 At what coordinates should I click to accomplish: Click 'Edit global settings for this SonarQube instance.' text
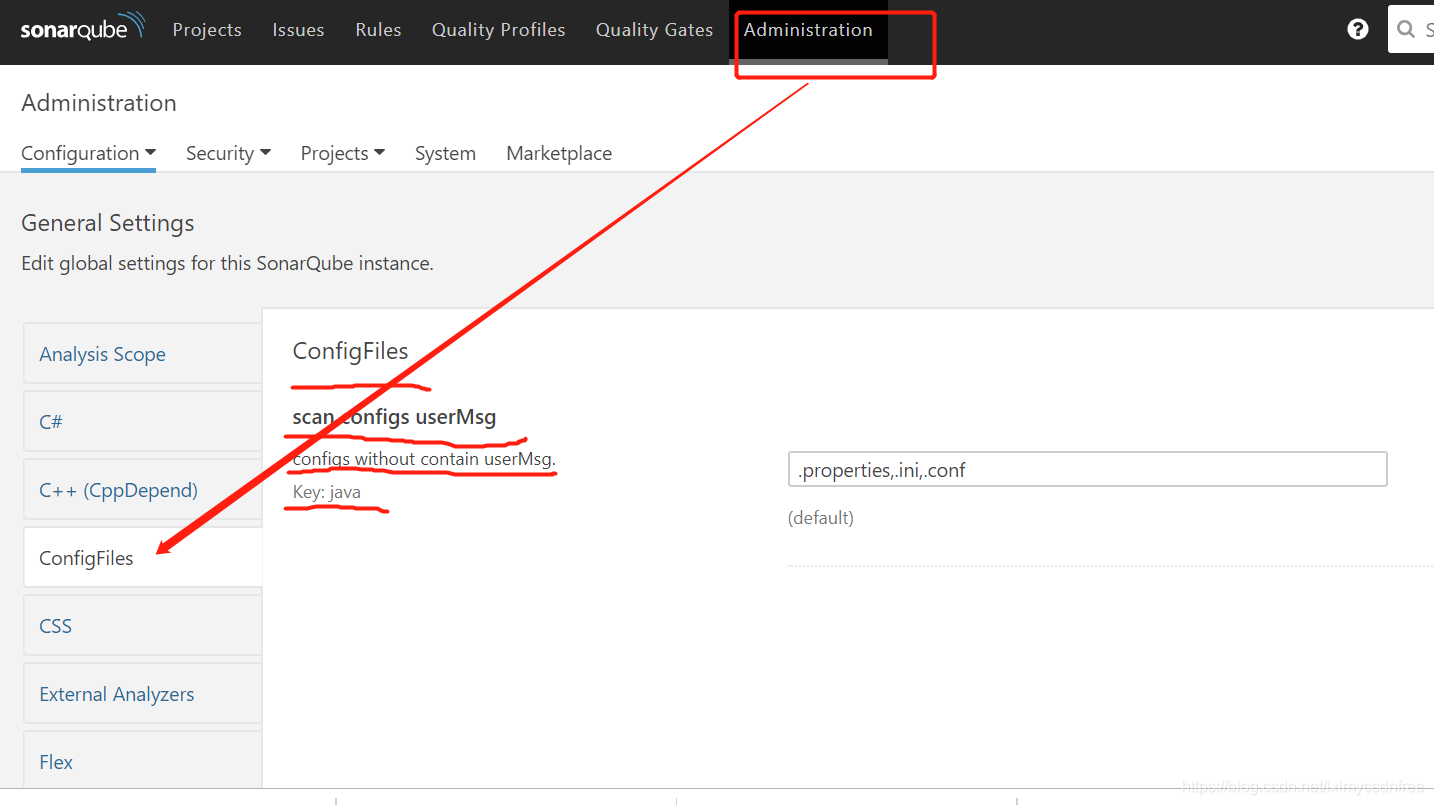[227, 264]
